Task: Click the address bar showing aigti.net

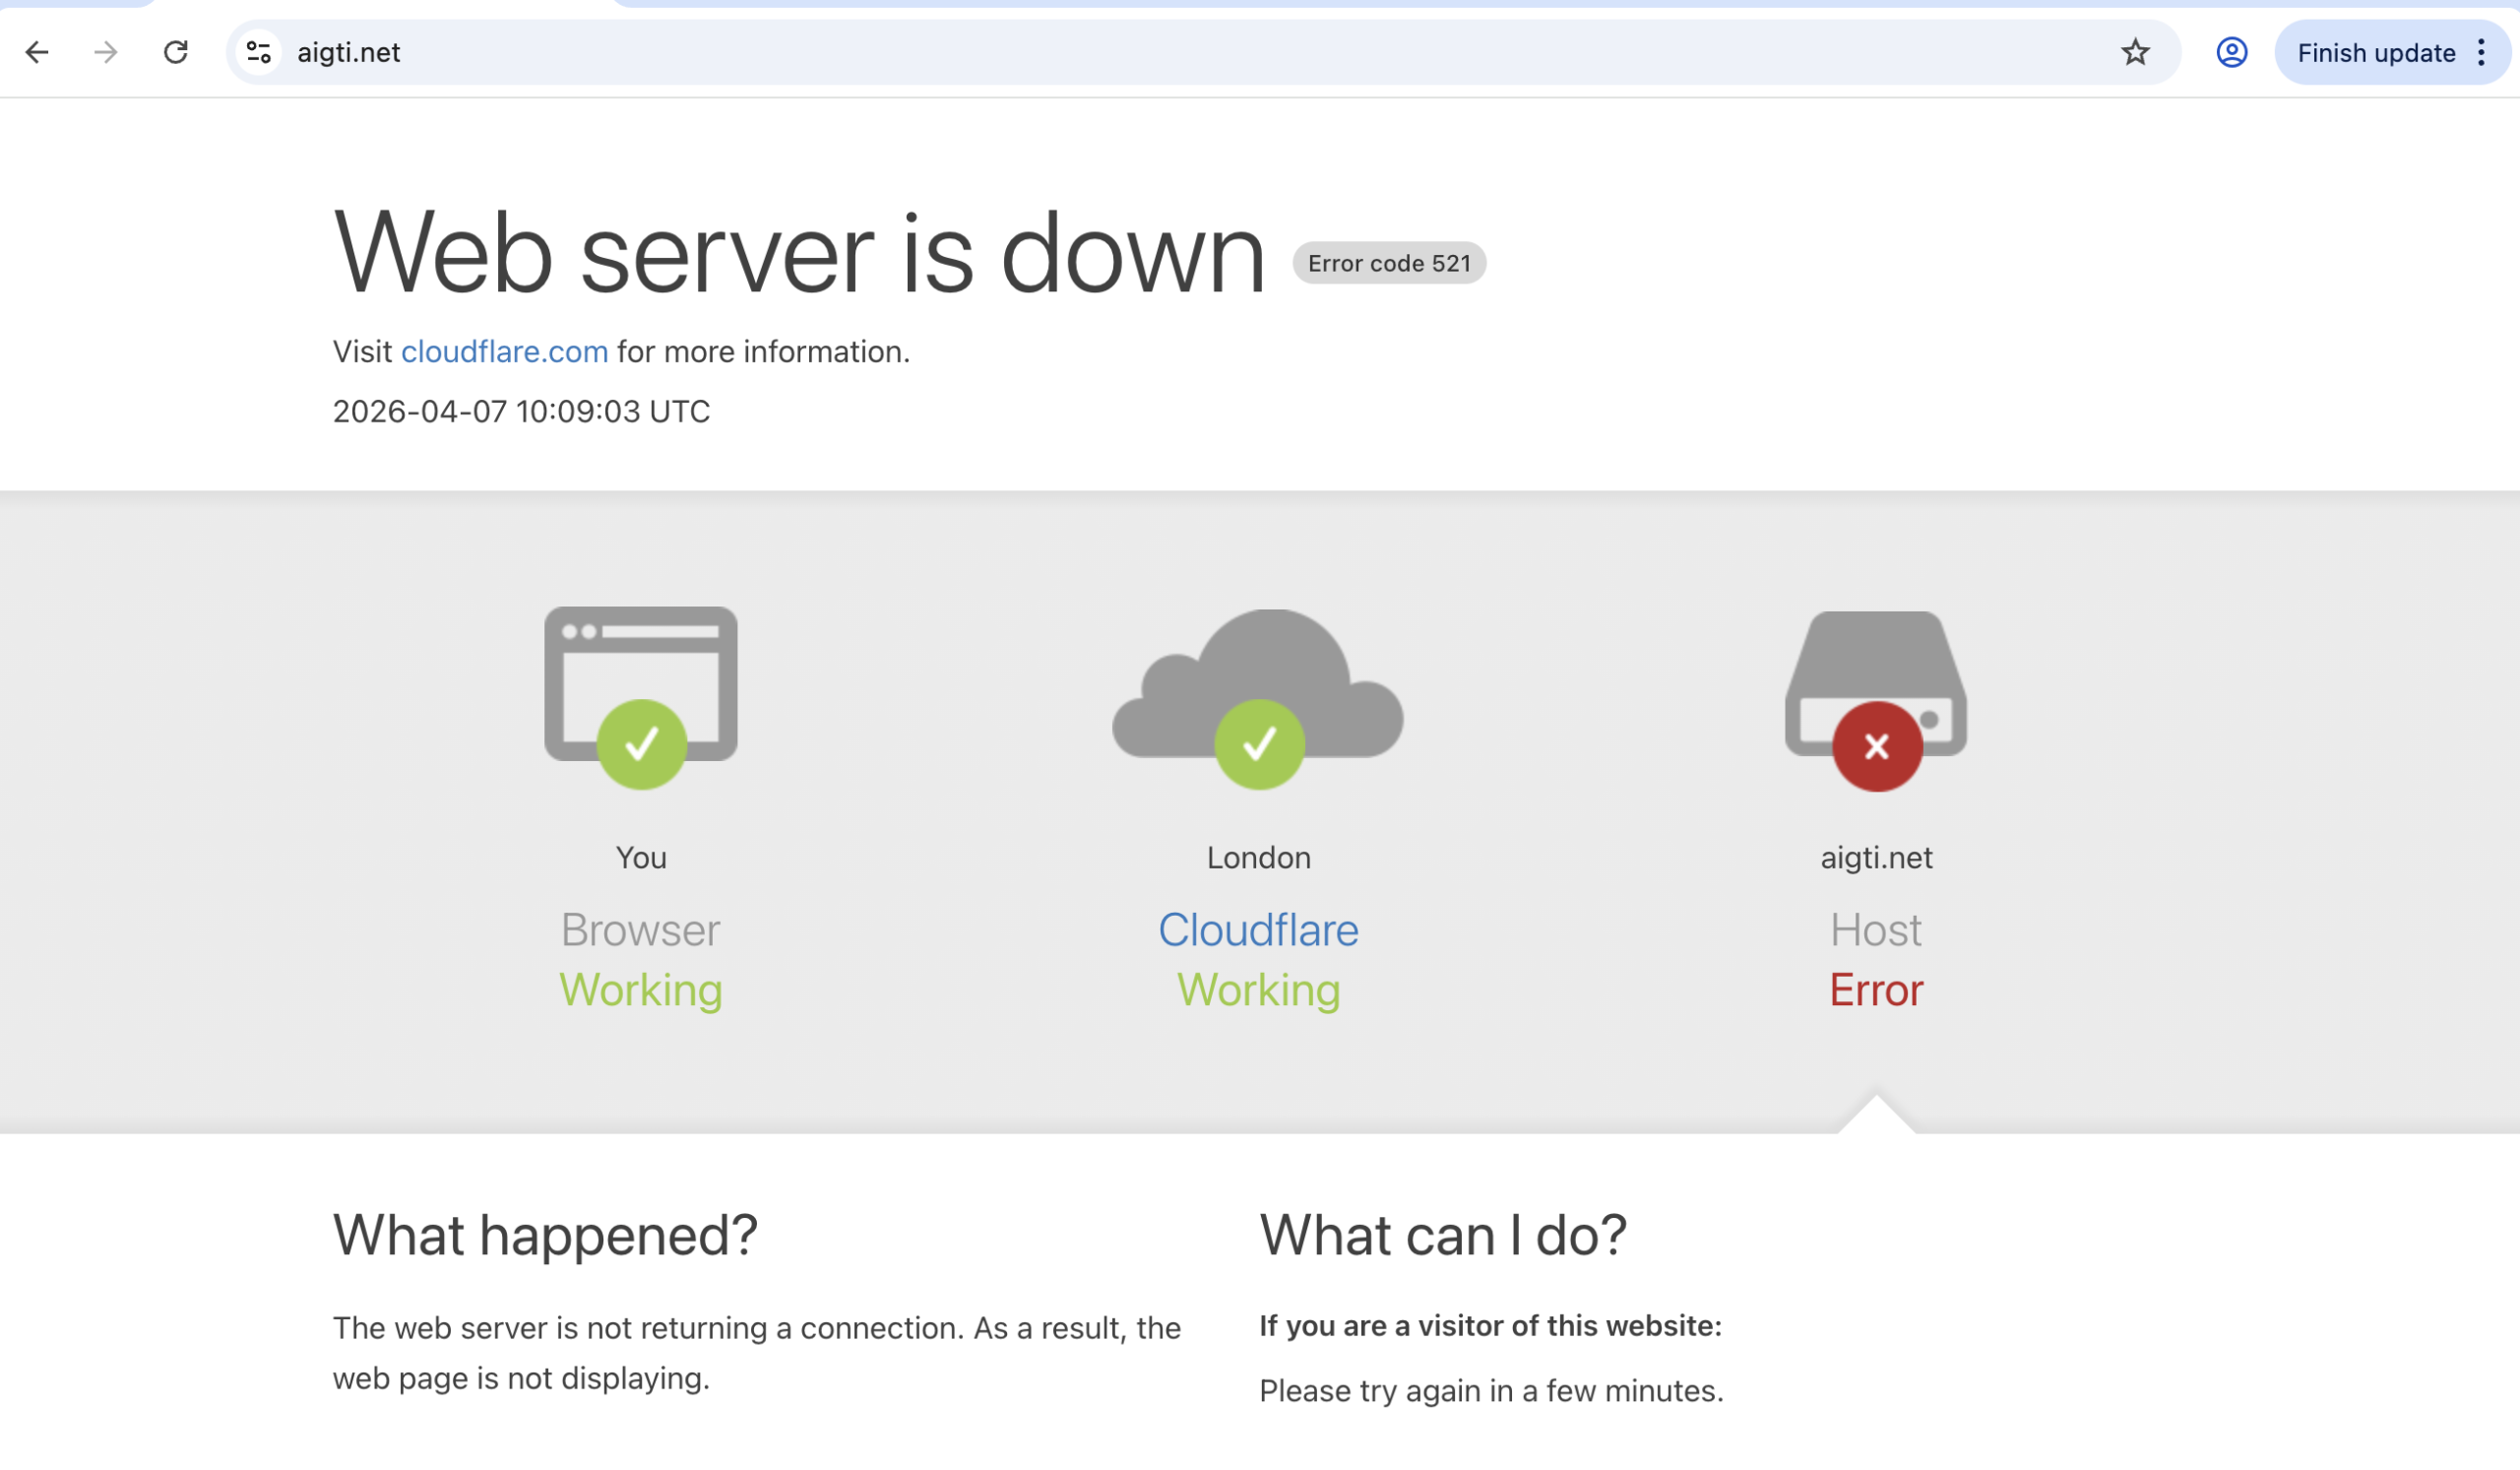Action: point(349,52)
